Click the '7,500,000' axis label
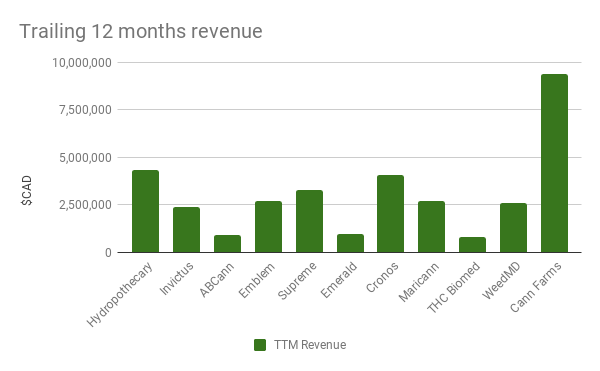The height and width of the screenshot is (371, 600). 85,110
